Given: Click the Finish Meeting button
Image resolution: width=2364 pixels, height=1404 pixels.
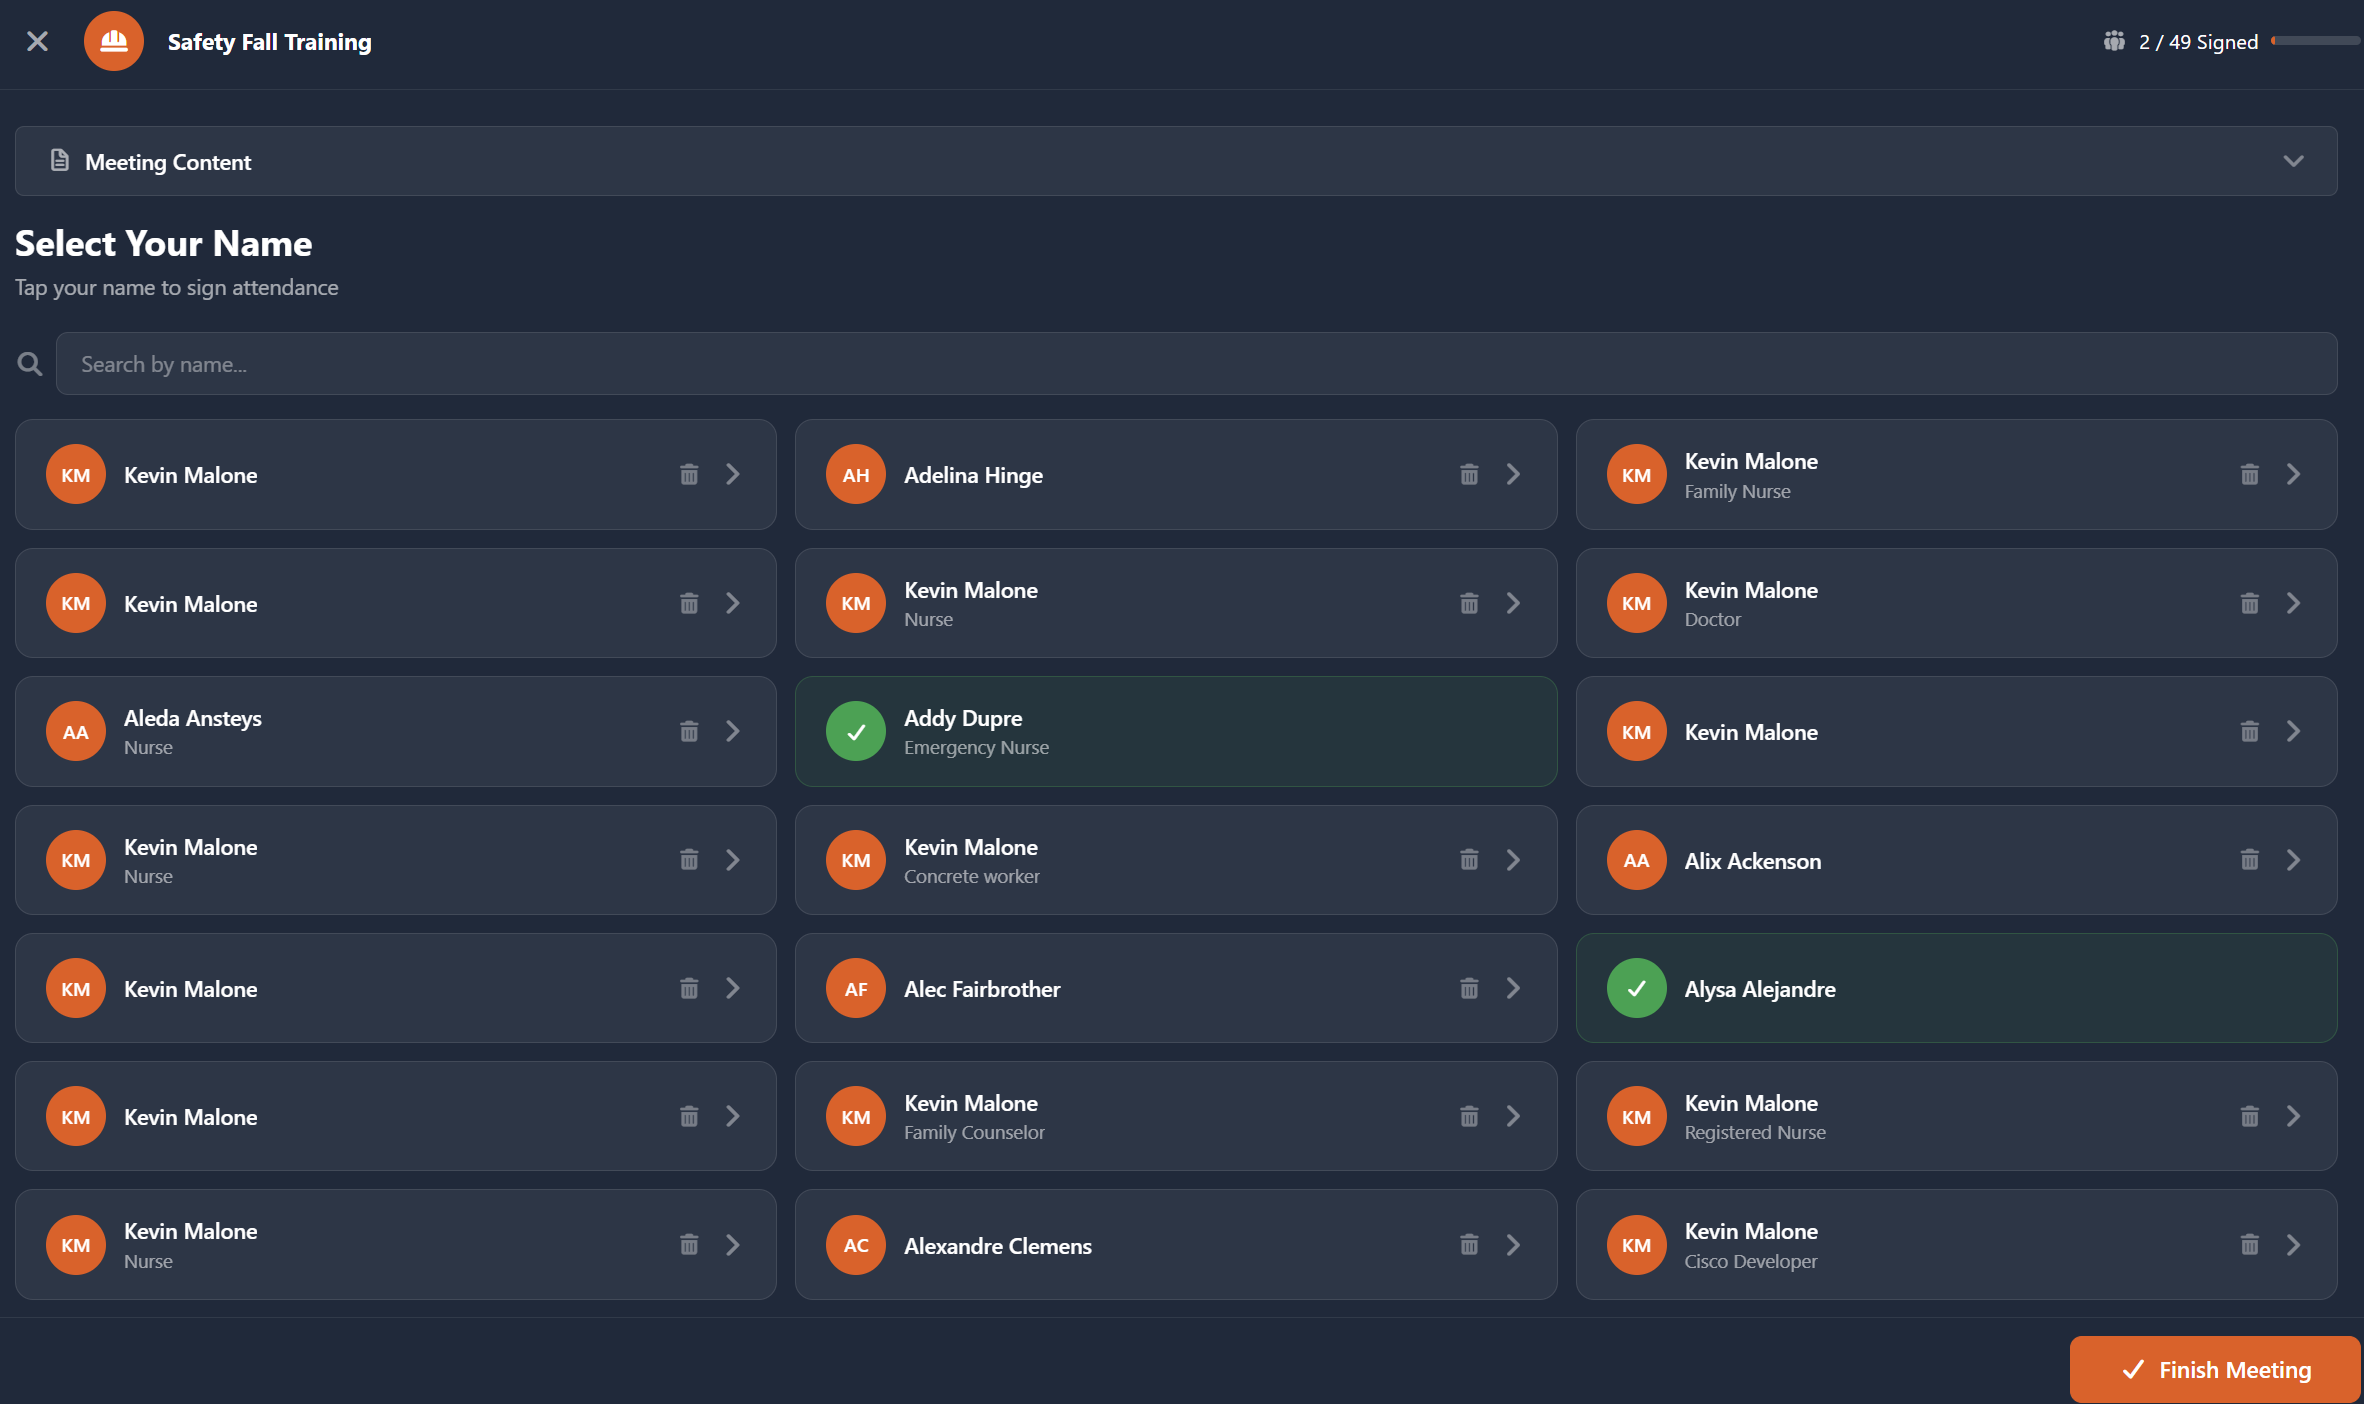Looking at the screenshot, I should click(2215, 1369).
